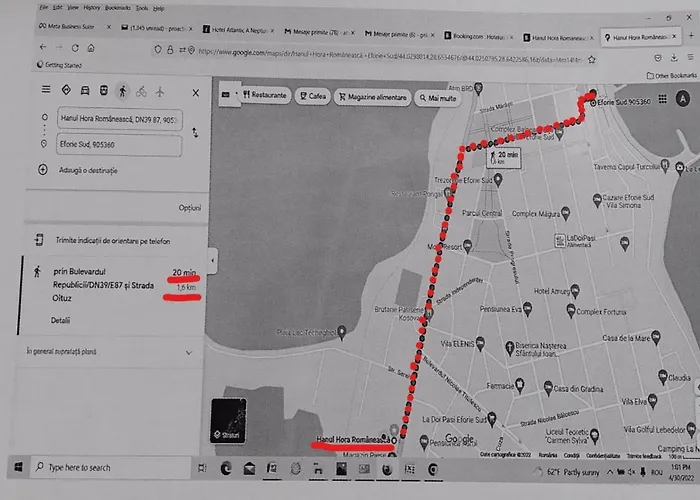Open Google account avatar A
Image resolution: width=700 pixels, height=500 pixels.
(x=683, y=99)
